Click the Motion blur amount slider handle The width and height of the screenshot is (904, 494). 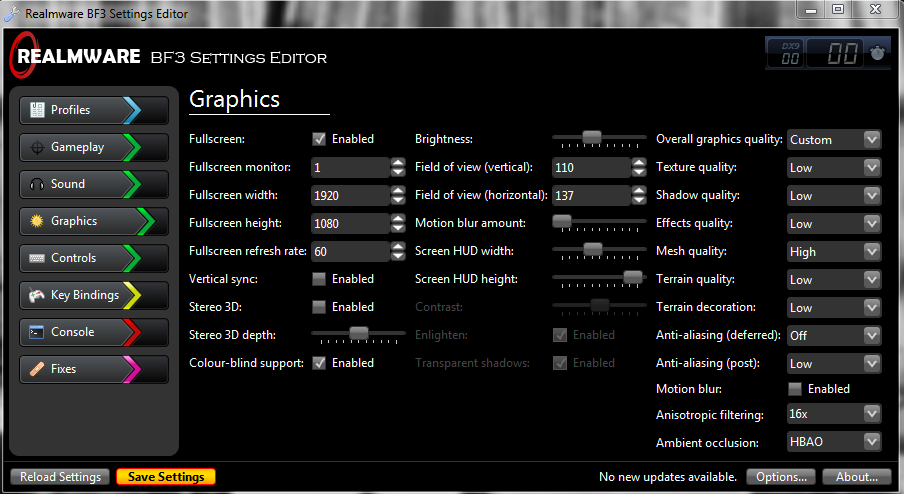pos(562,221)
